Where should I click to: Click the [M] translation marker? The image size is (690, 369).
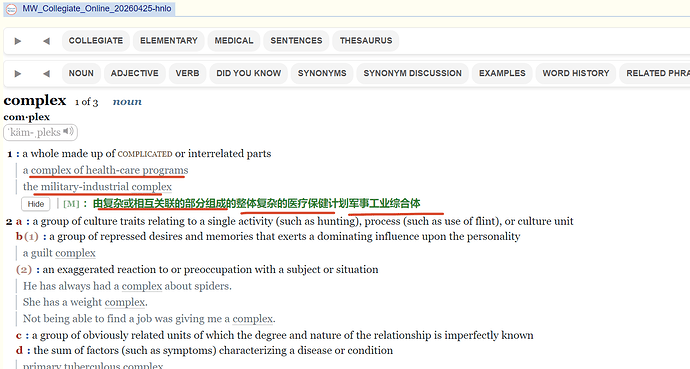click(71, 204)
